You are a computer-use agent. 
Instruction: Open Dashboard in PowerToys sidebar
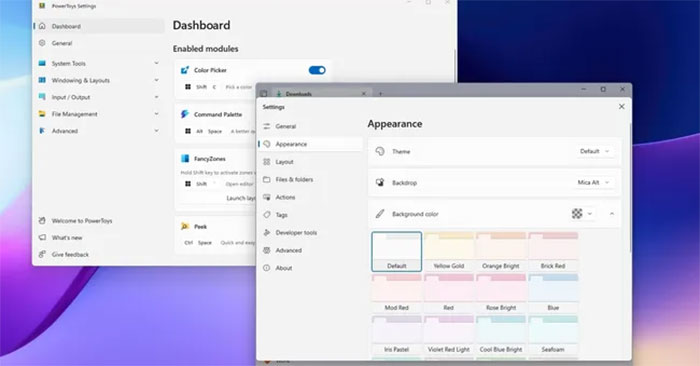pos(99,26)
